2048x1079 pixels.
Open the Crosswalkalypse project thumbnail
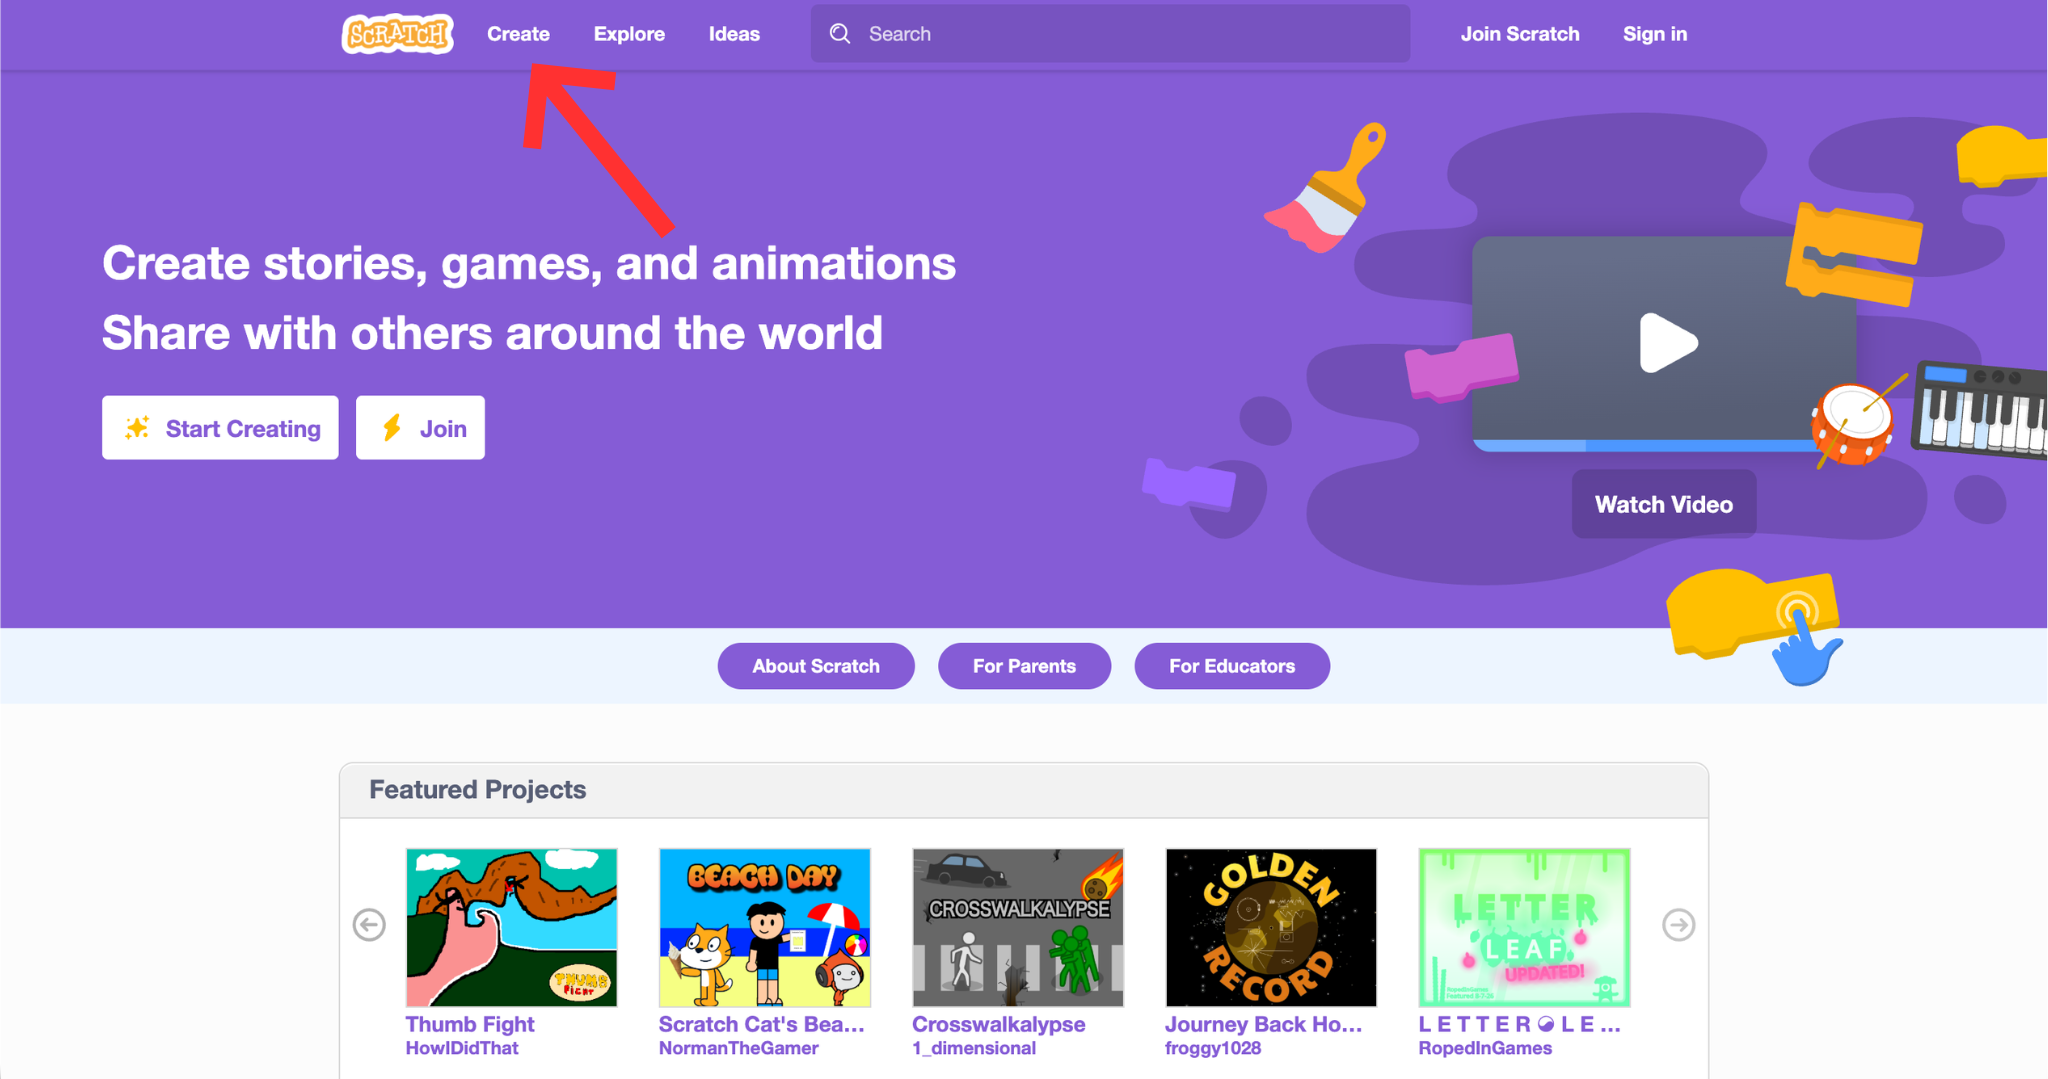tap(1018, 927)
